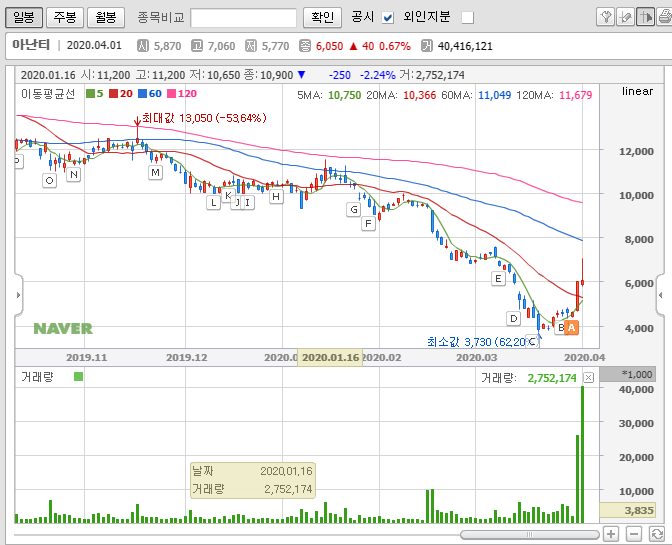The image size is (672, 545).
Task: Click the 2019.11 axis date label
Action: click(87, 357)
